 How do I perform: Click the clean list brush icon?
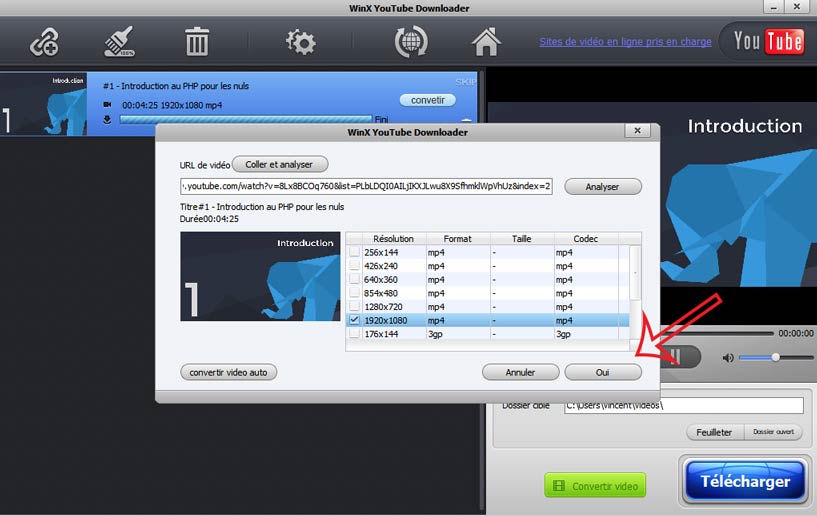119,42
